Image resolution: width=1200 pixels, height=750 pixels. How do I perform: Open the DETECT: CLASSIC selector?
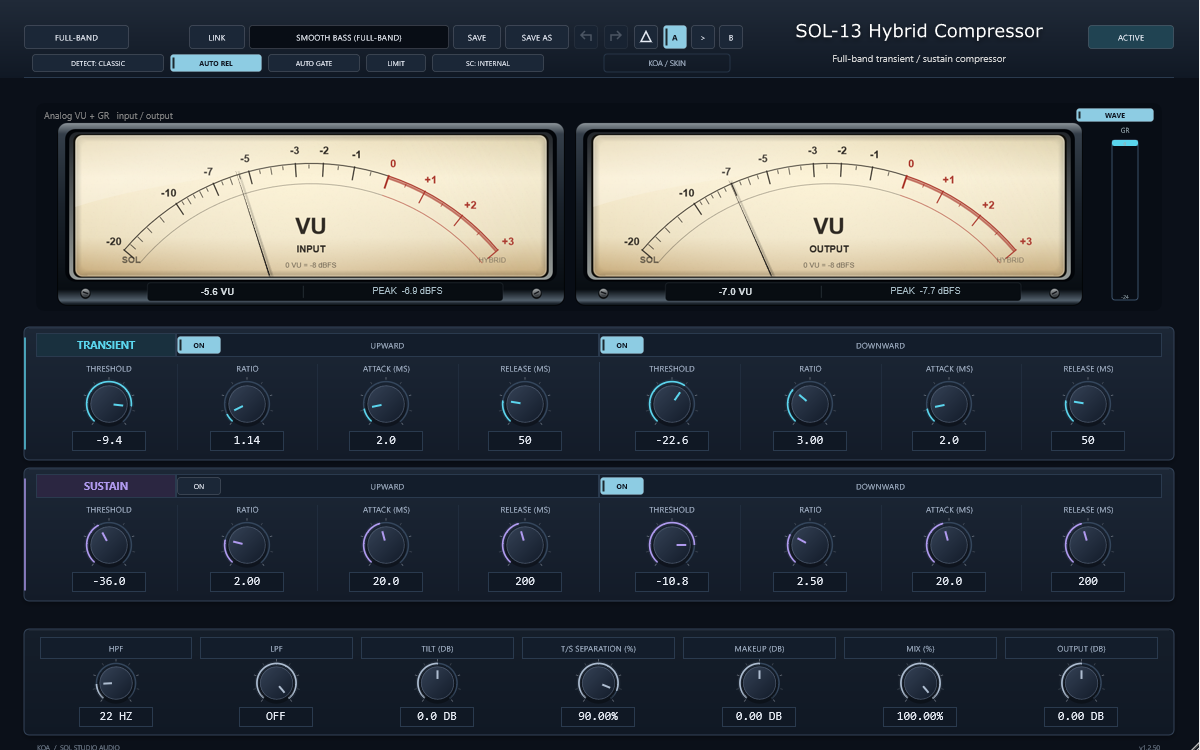98,63
